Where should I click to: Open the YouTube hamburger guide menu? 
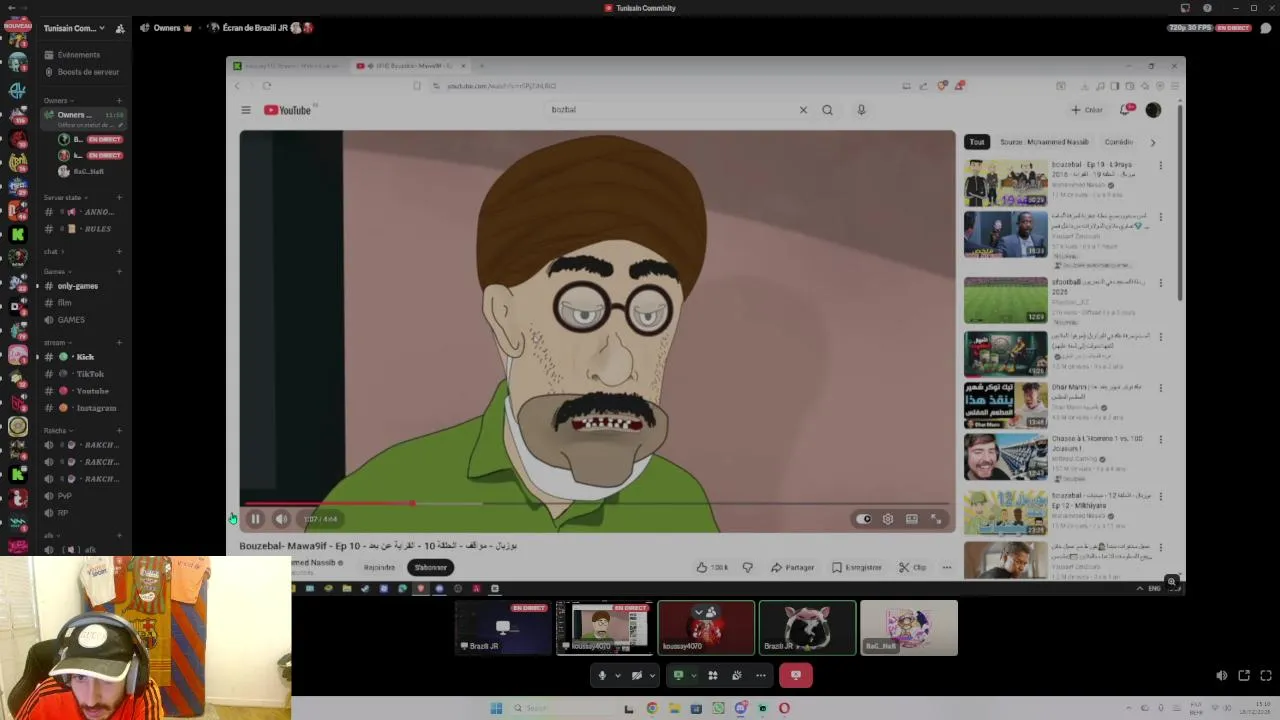(246, 110)
